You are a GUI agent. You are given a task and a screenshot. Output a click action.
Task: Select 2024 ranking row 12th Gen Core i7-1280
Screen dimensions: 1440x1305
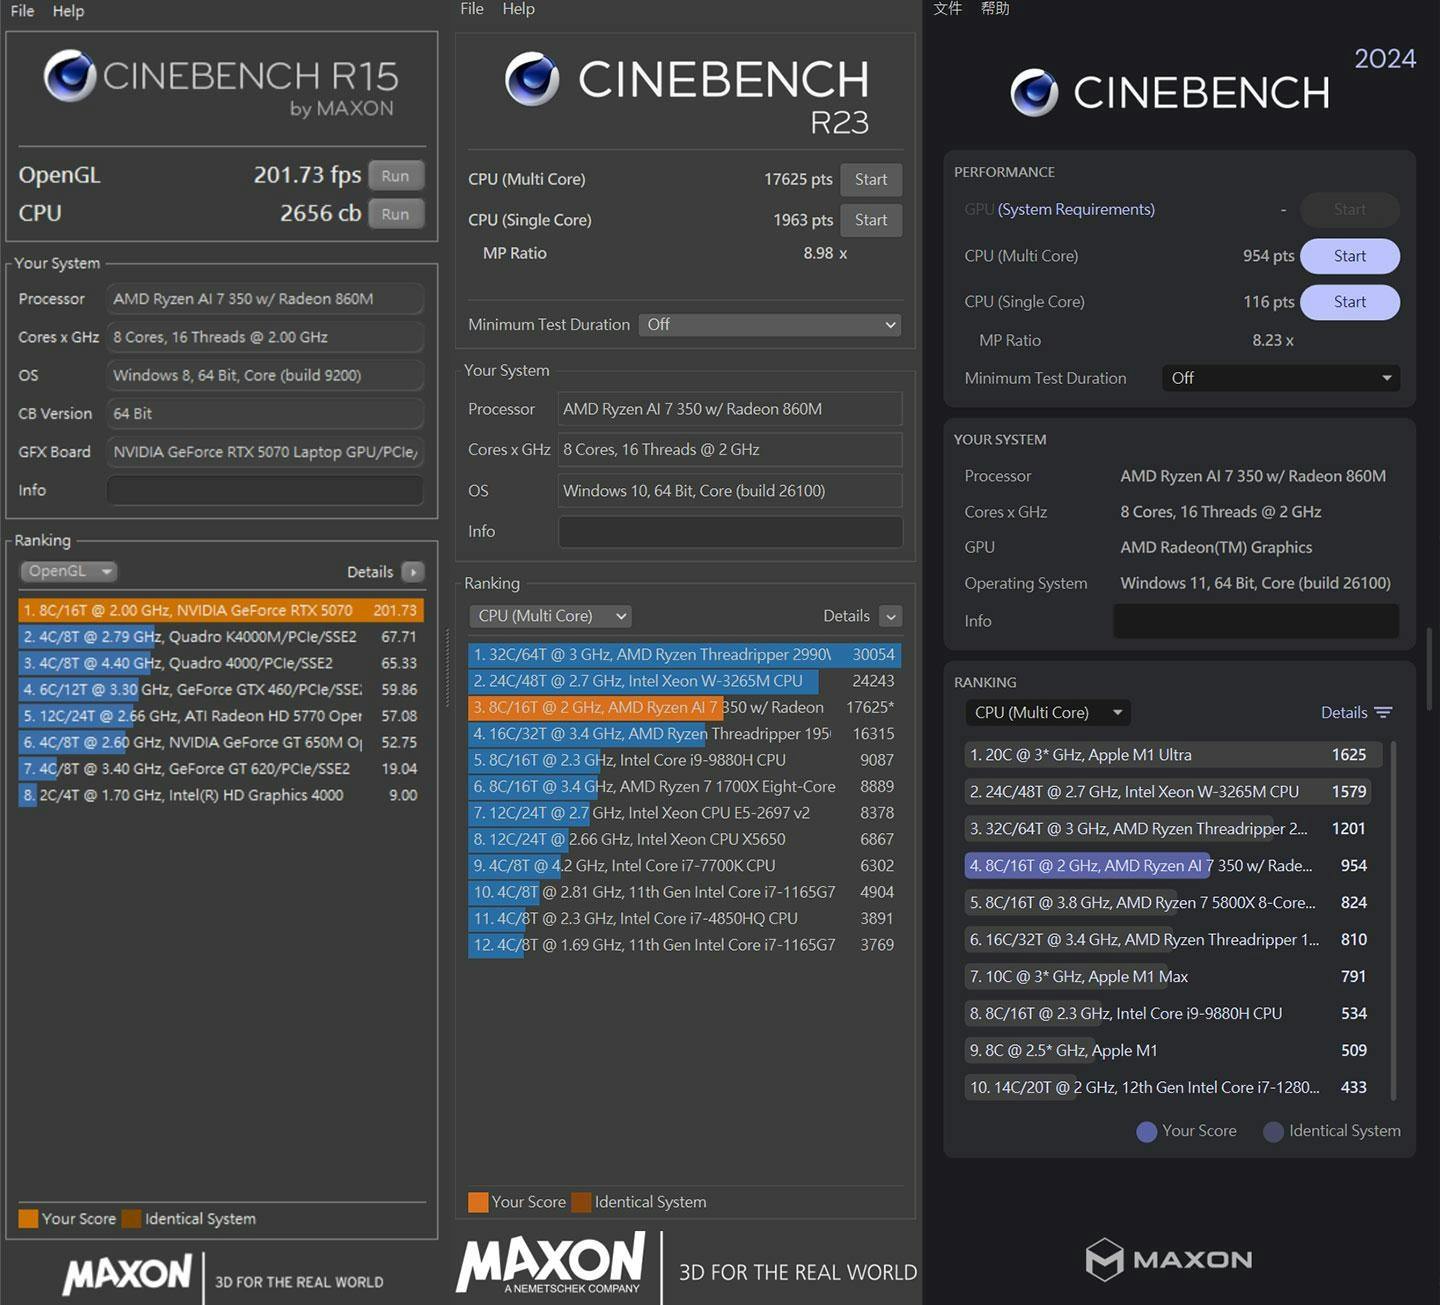click(x=1173, y=1088)
